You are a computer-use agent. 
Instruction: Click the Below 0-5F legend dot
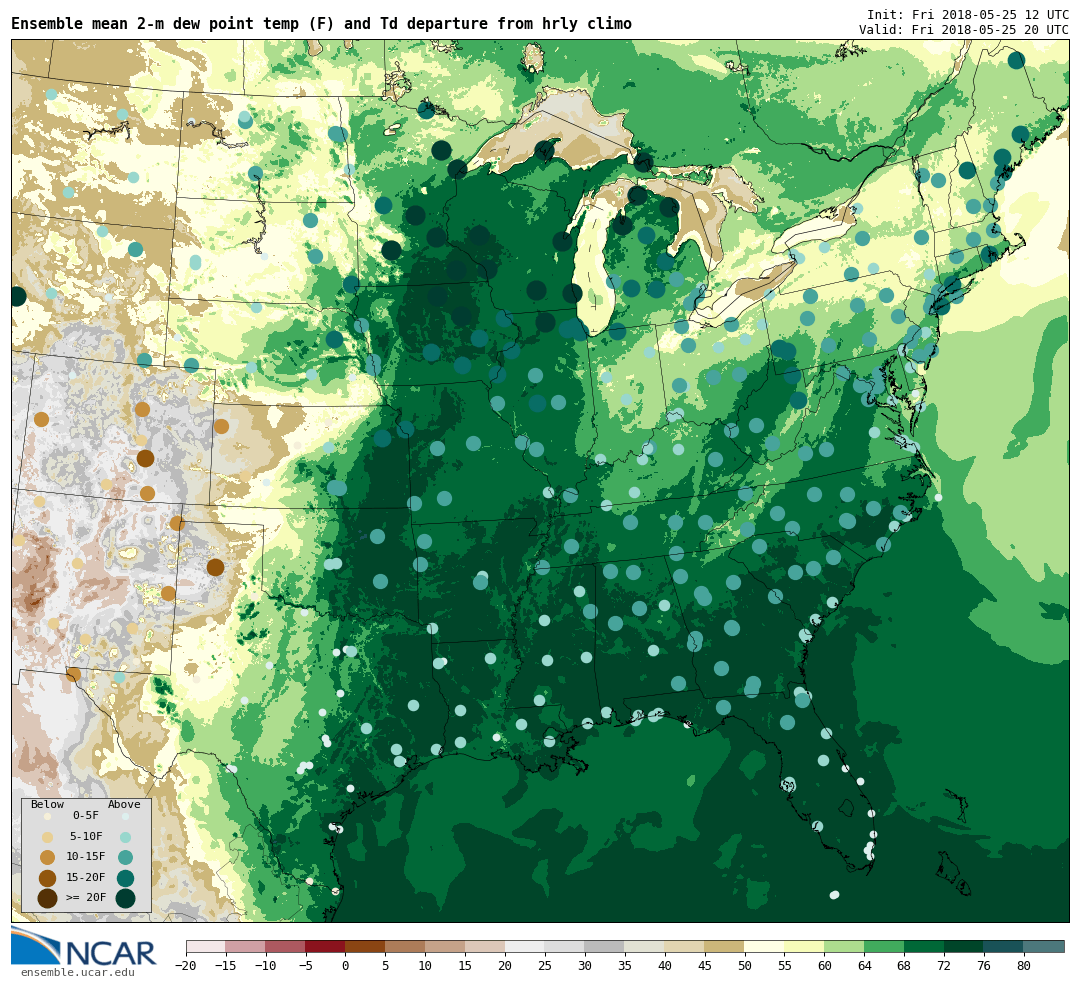pyautogui.click(x=48, y=816)
